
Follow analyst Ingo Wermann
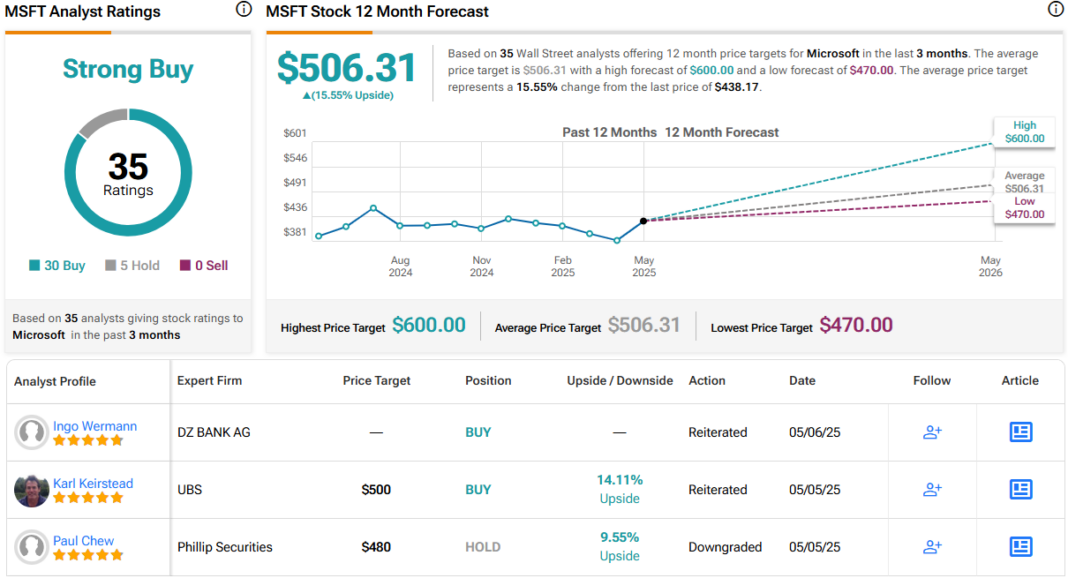932,432
